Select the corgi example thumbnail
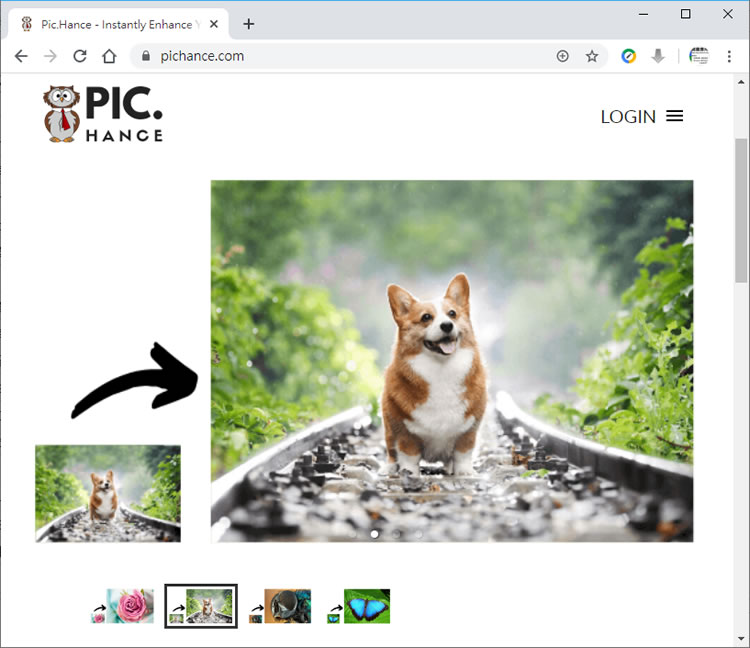This screenshot has width=750, height=648. point(201,606)
